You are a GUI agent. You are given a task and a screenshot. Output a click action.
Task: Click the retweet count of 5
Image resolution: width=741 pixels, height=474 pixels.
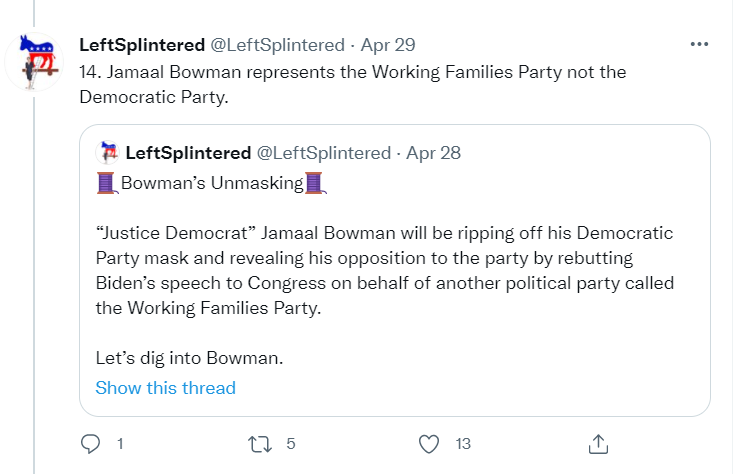pos(290,443)
